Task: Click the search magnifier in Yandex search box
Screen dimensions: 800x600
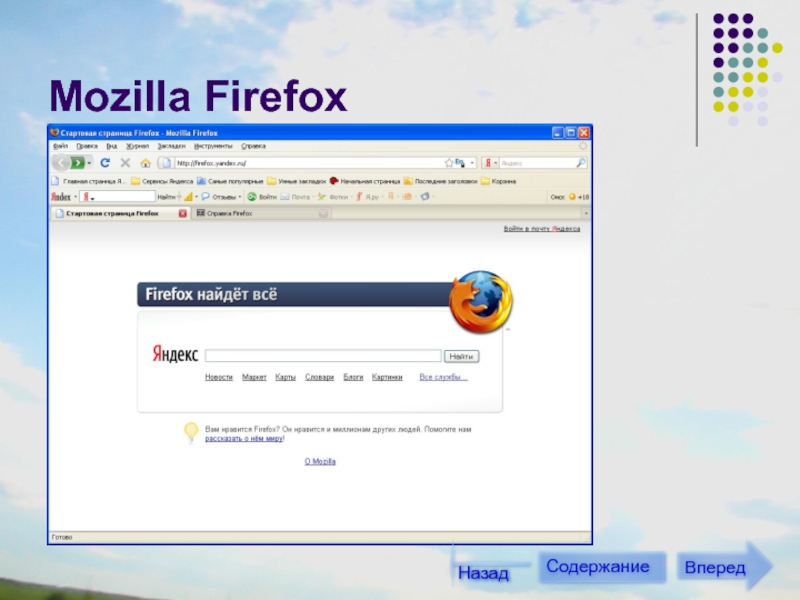Action: click(581, 163)
